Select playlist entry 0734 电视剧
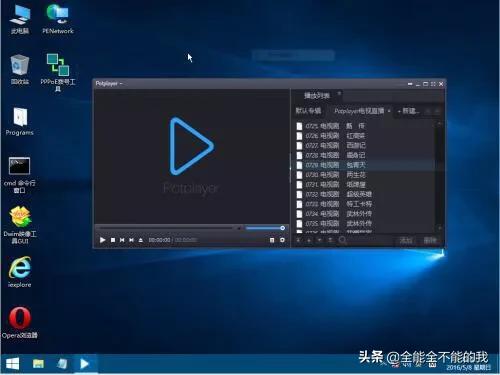Image resolution: width=500 pixels, height=375 pixels. [x=365, y=214]
